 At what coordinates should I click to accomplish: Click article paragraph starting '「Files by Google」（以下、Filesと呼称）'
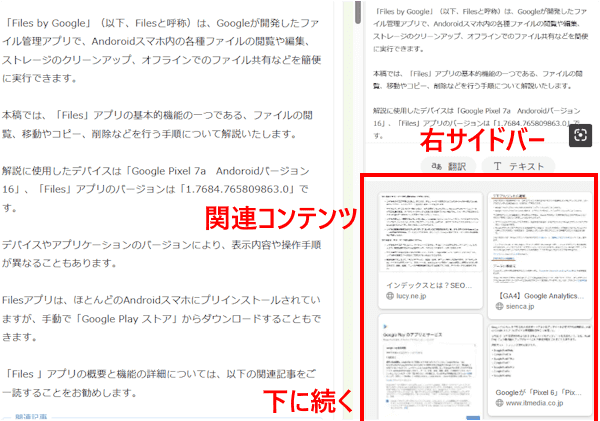coord(161,51)
